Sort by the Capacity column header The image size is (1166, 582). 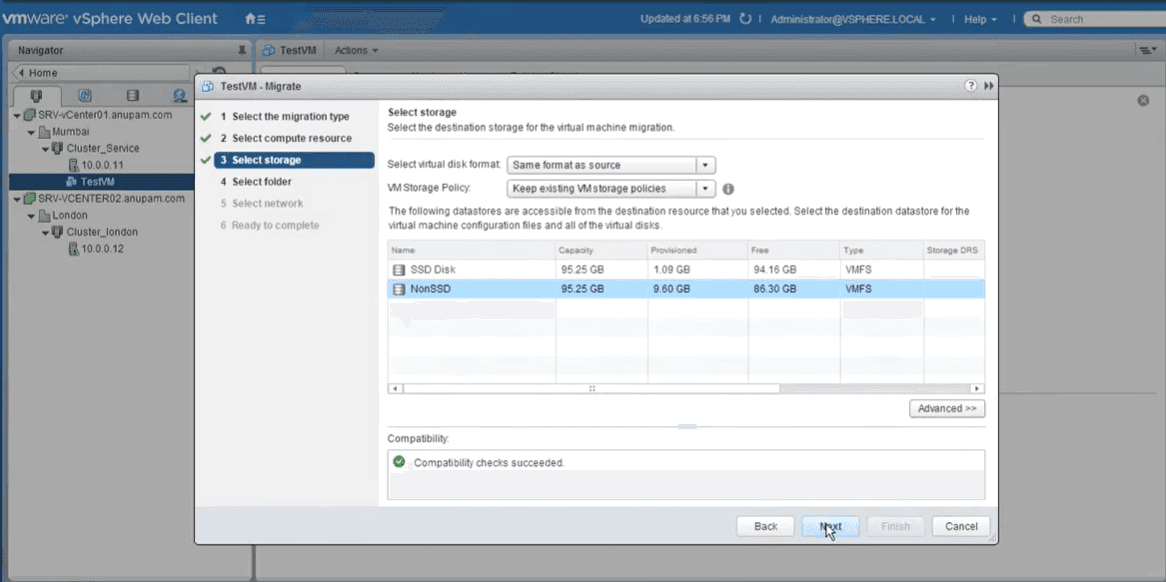[601, 250]
